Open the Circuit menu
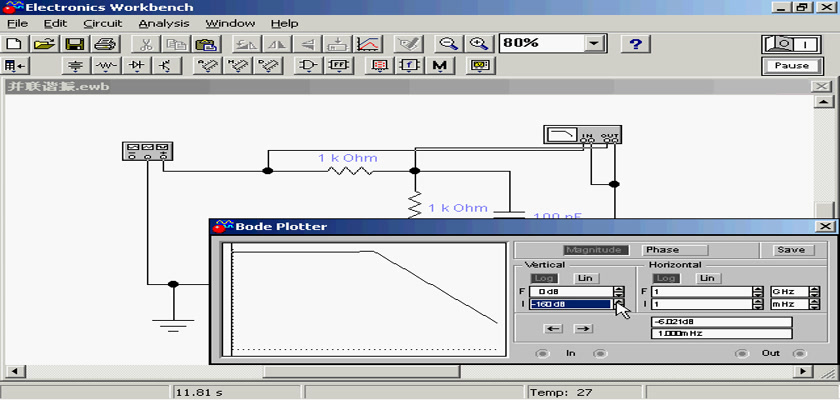 [103, 24]
